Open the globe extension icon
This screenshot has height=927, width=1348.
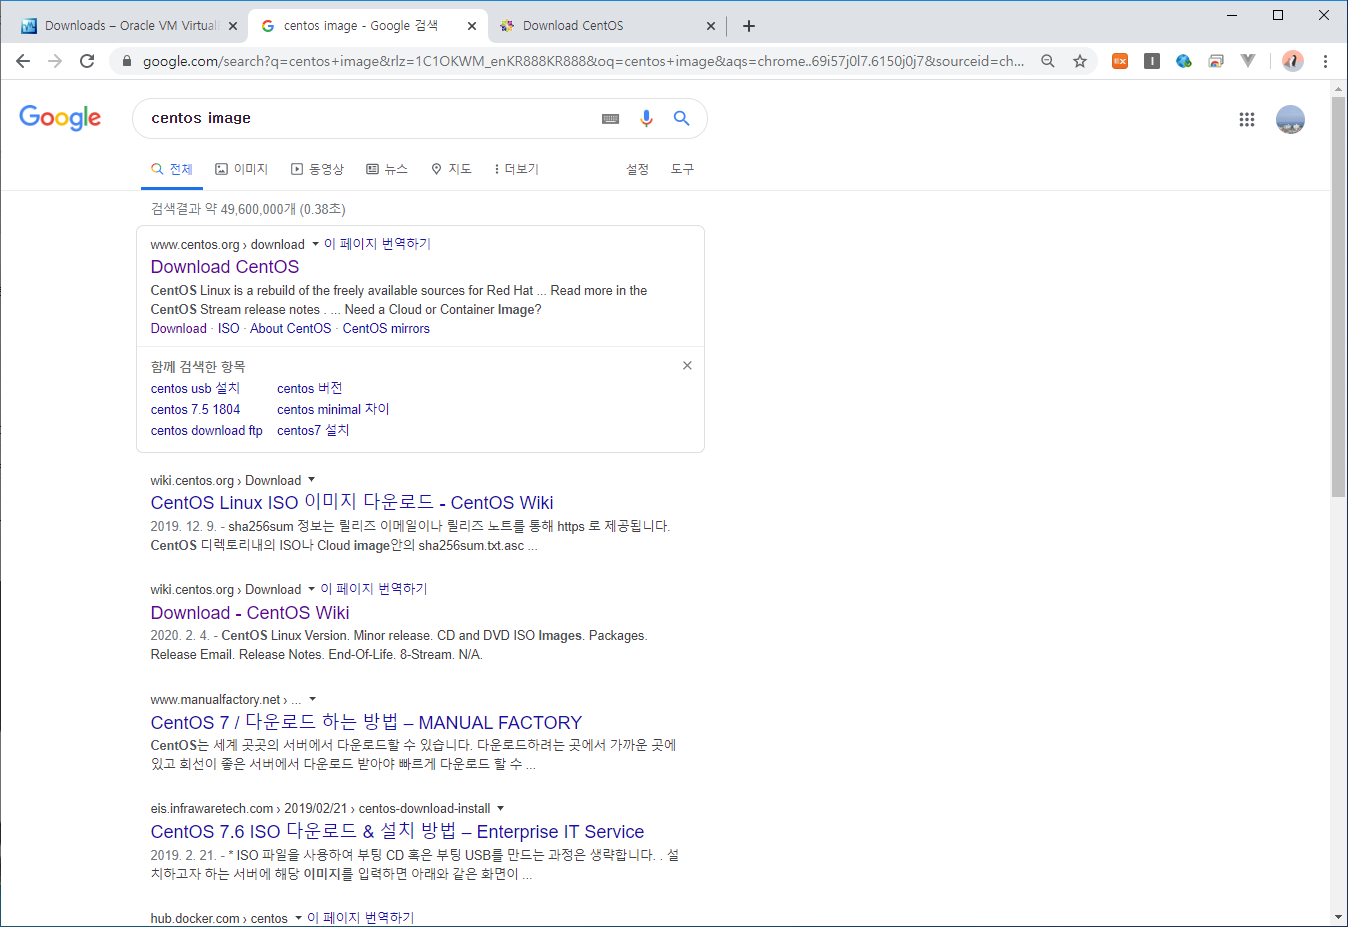1184,61
